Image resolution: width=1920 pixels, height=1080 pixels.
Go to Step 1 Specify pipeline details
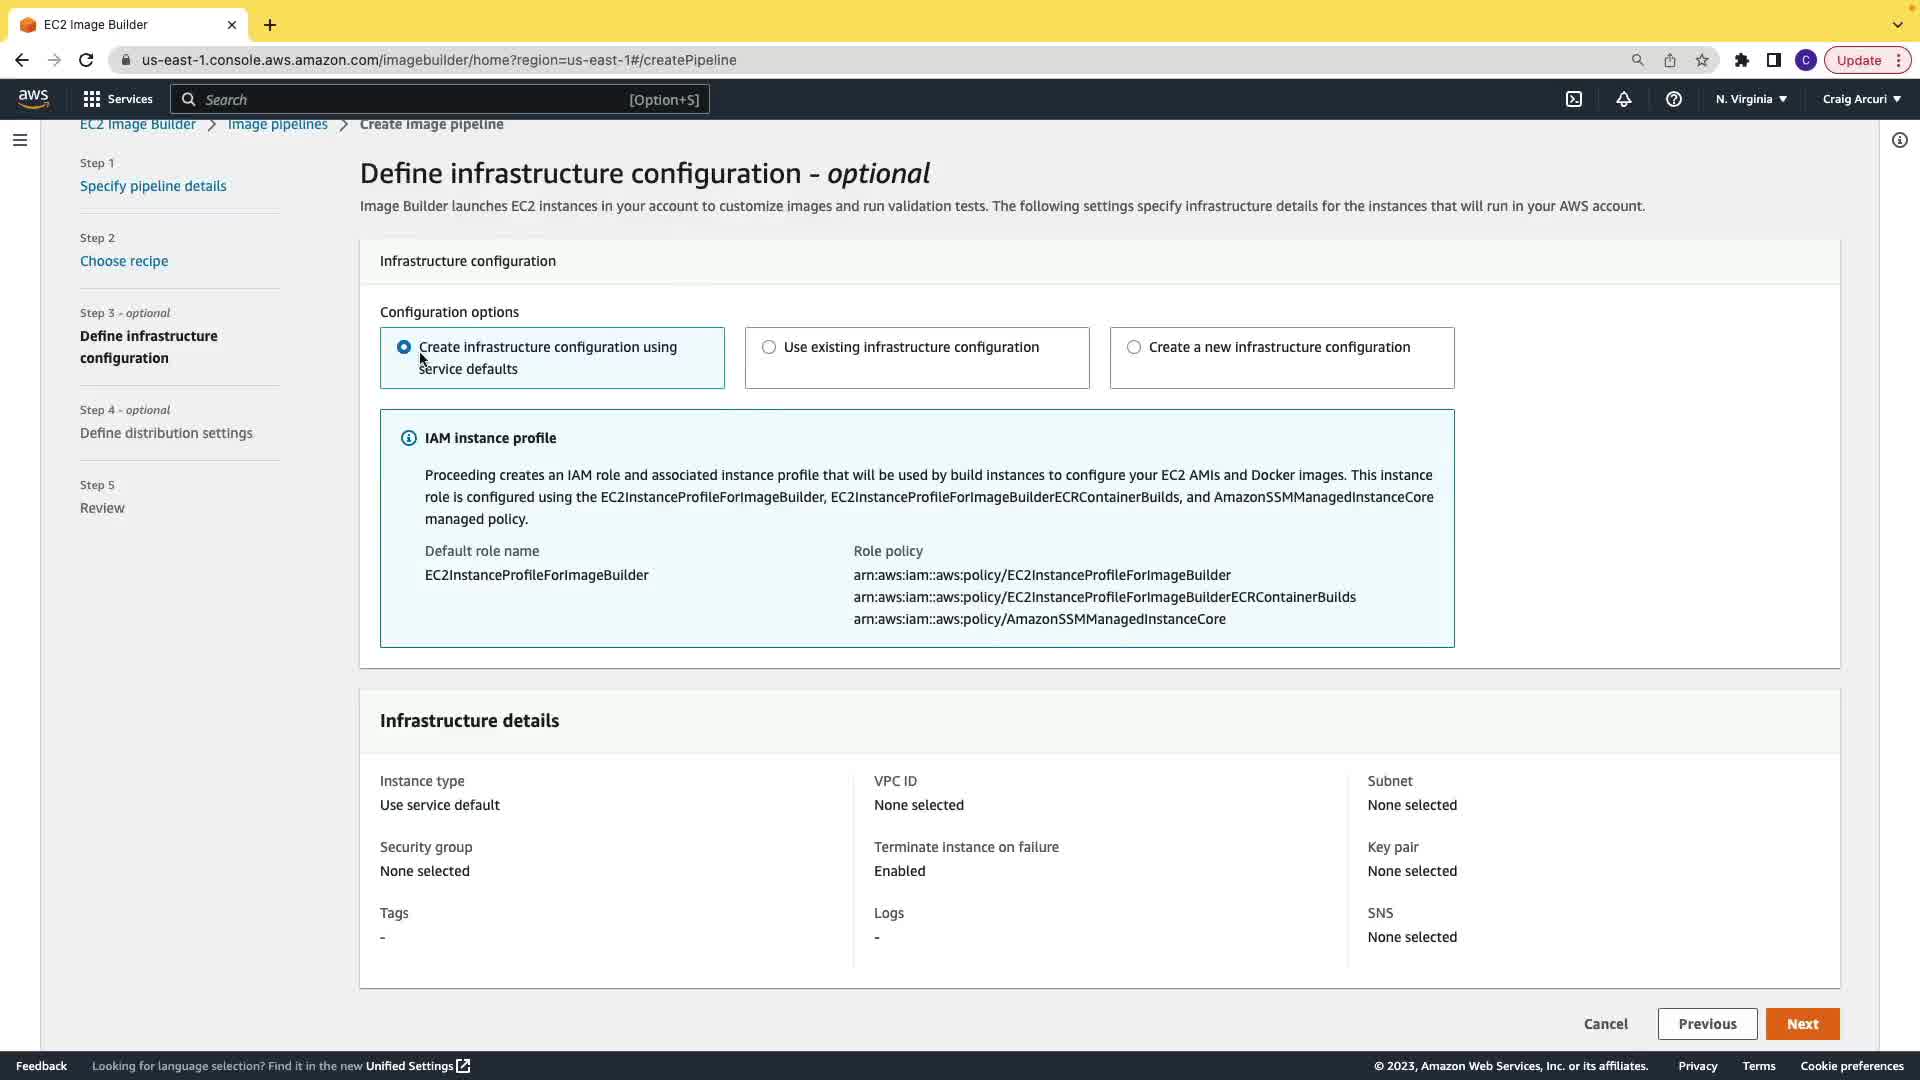[153, 186]
